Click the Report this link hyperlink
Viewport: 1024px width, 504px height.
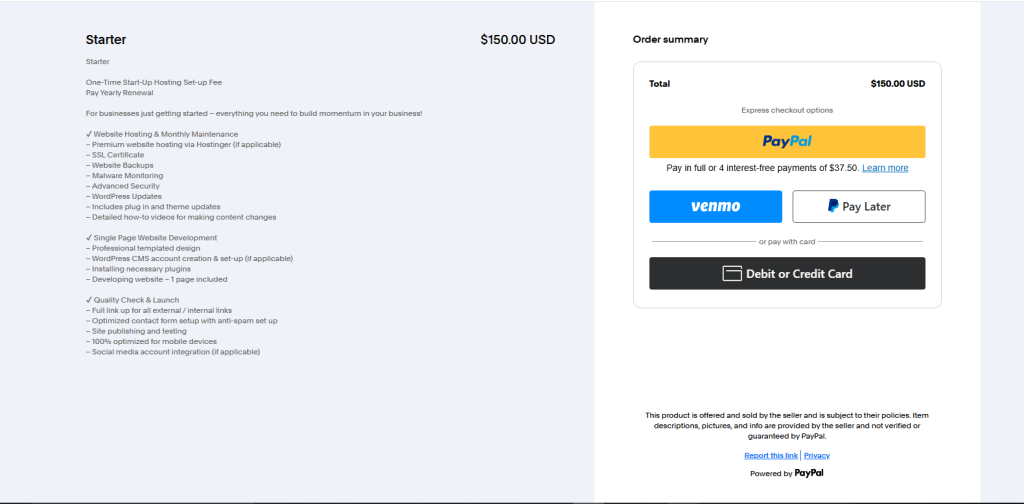(x=770, y=455)
